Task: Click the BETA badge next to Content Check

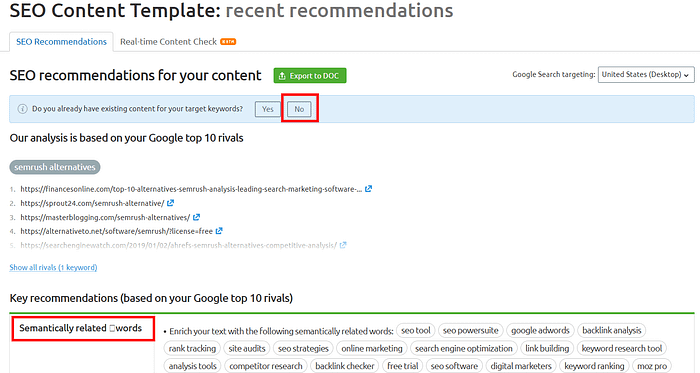Action: [x=228, y=41]
